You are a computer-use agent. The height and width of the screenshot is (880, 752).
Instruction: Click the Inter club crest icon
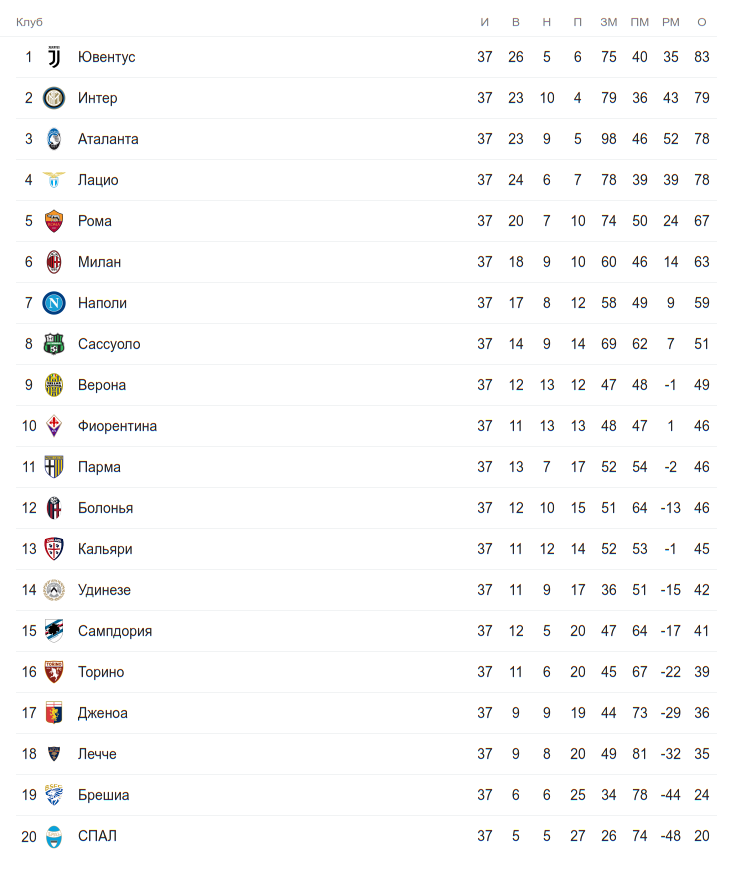[x=54, y=98]
